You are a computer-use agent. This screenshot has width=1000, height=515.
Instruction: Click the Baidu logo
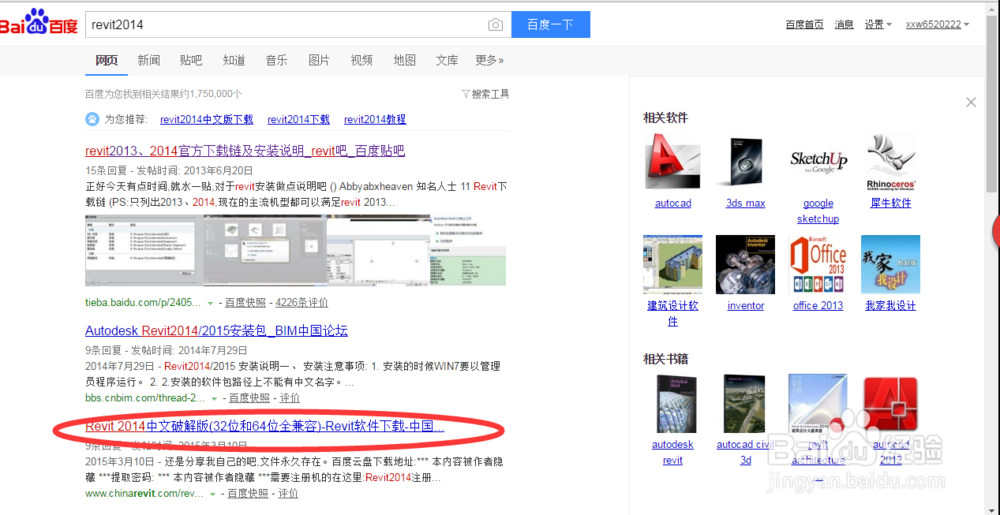(38, 24)
